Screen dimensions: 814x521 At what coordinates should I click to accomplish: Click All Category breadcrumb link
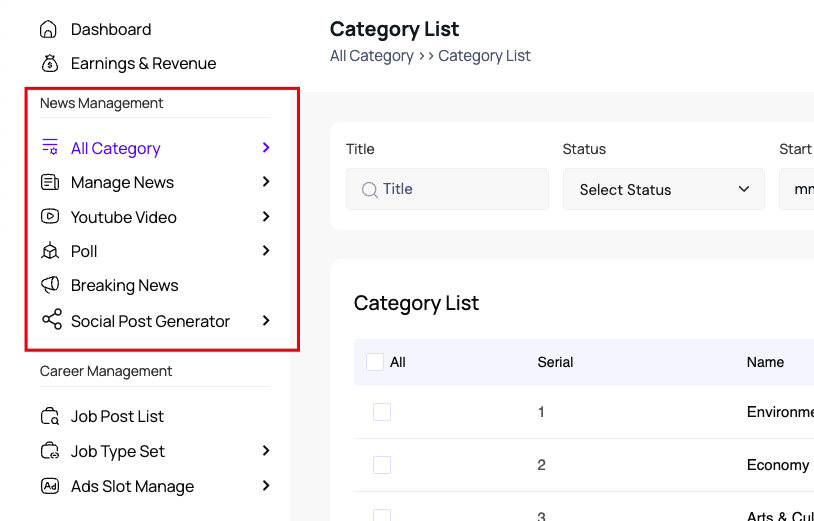tap(372, 56)
